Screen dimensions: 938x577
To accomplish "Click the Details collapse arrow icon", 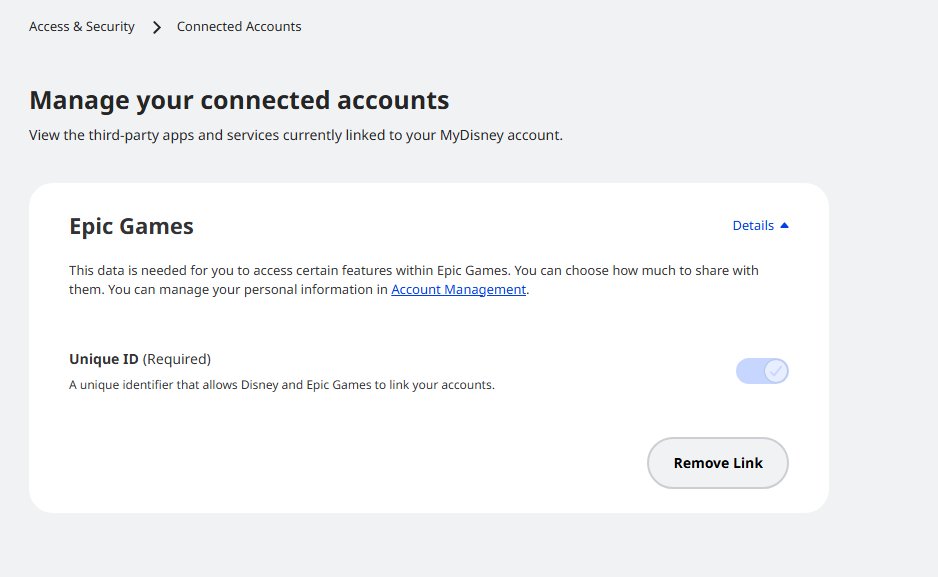I will pyautogui.click(x=784, y=225).
